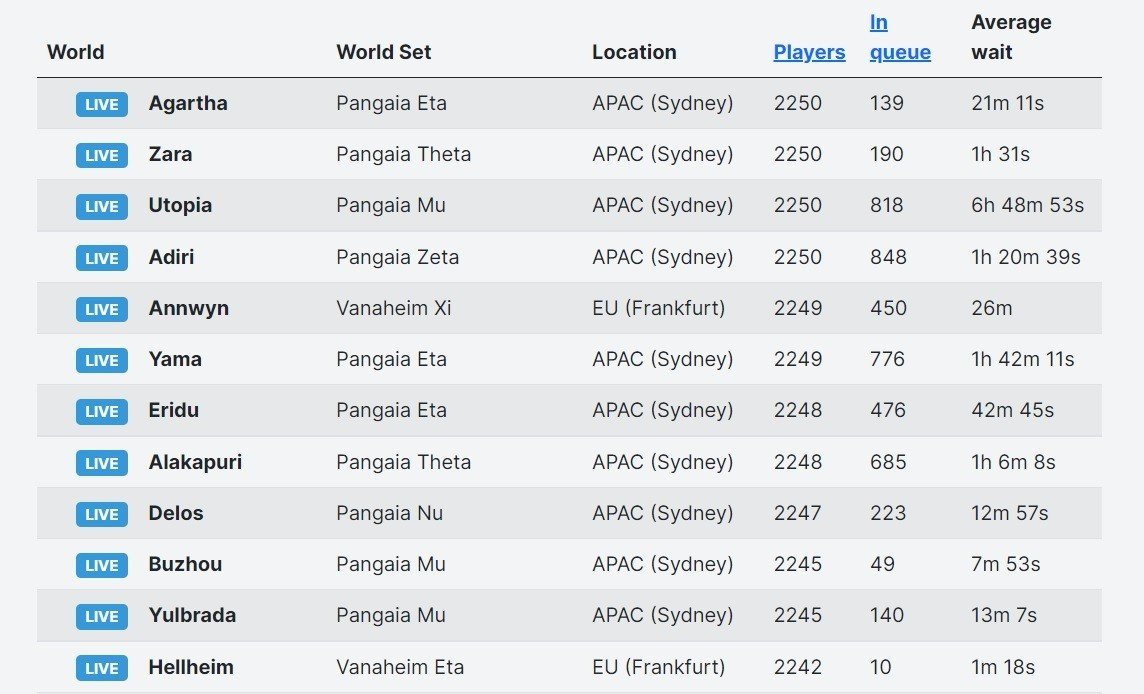The height and width of the screenshot is (694, 1144).
Task: Click the LIVE badge next to Yama
Action: (102, 360)
